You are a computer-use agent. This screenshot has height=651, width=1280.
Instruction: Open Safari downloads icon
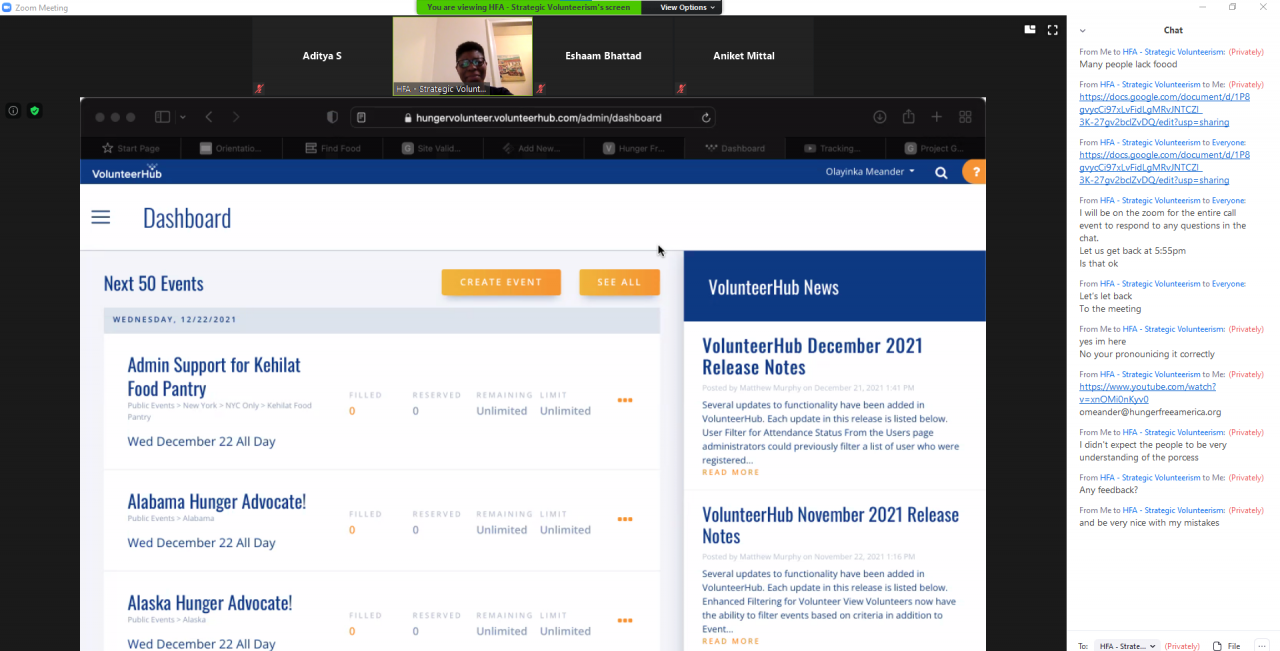[x=880, y=117]
